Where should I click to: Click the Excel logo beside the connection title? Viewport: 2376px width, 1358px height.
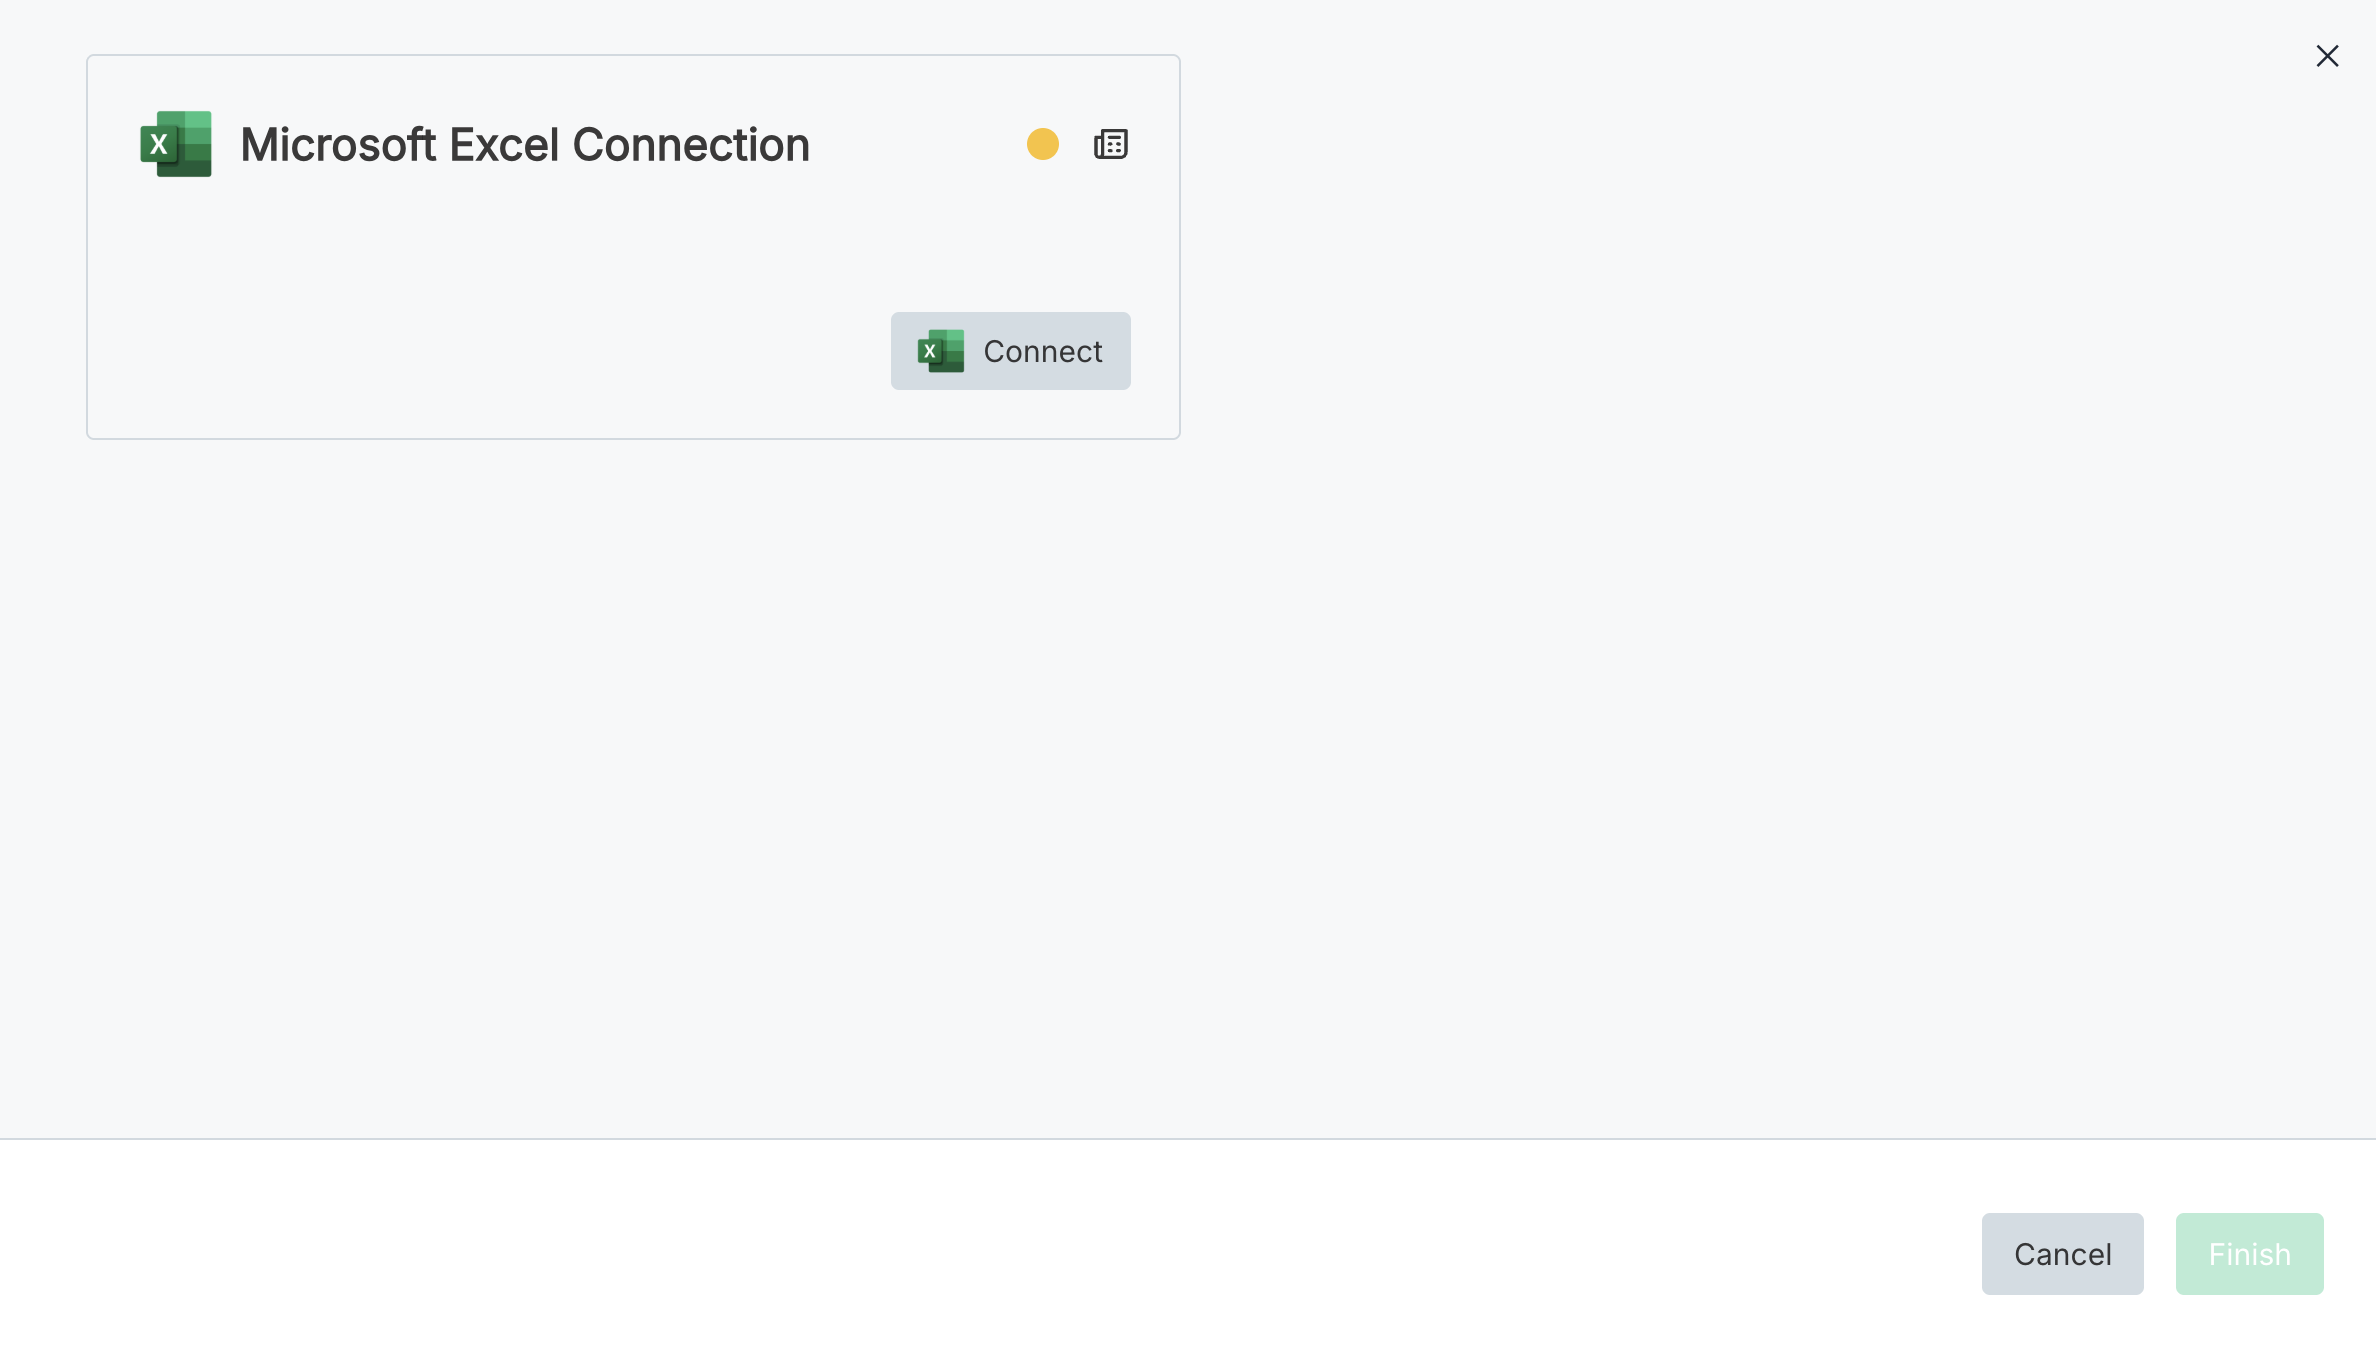(x=176, y=144)
